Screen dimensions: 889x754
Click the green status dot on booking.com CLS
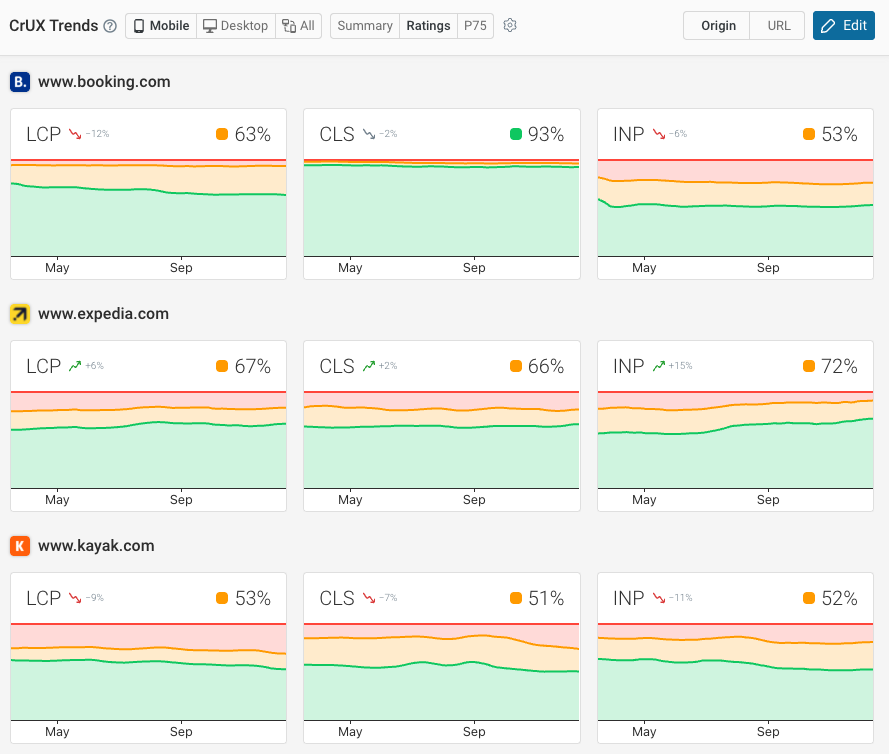pos(515,133)
